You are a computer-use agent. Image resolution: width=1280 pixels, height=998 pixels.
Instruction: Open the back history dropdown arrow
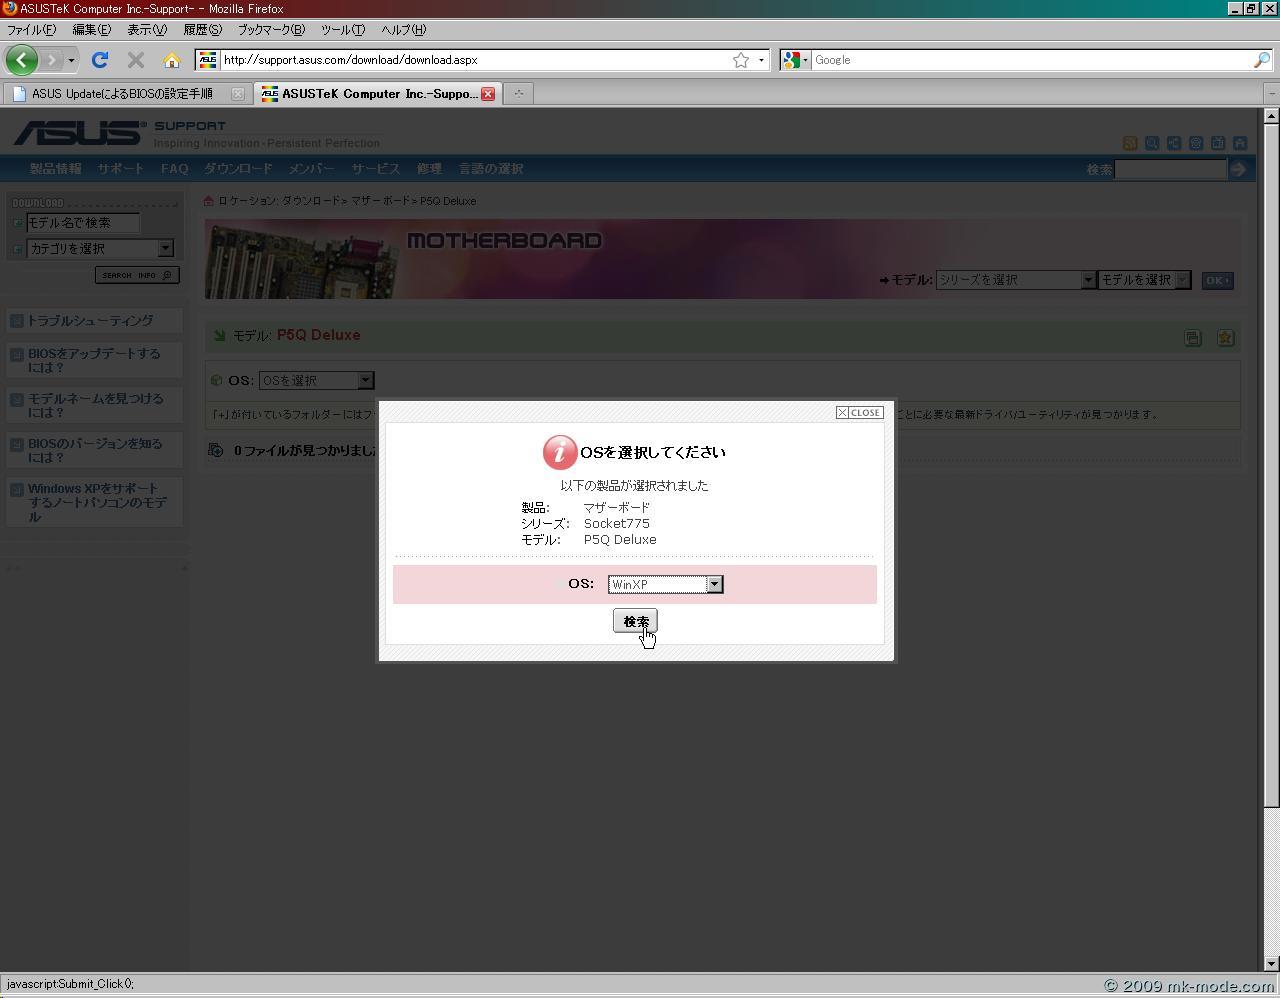point(71,60)
